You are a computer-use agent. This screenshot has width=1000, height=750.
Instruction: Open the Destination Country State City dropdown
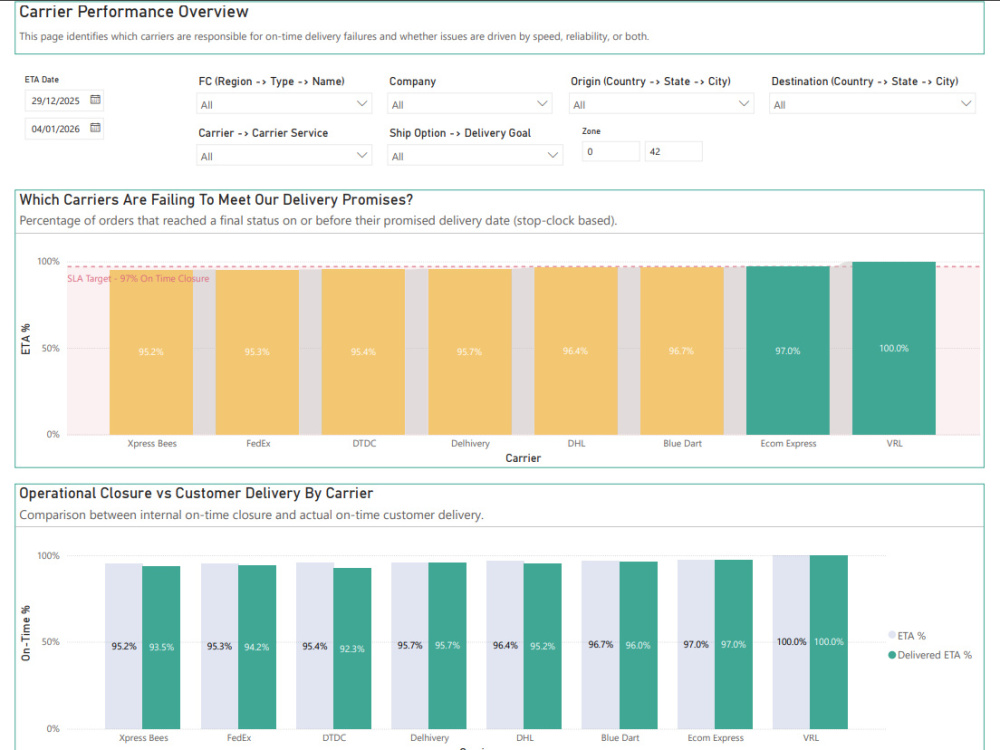tap(872, 104)
